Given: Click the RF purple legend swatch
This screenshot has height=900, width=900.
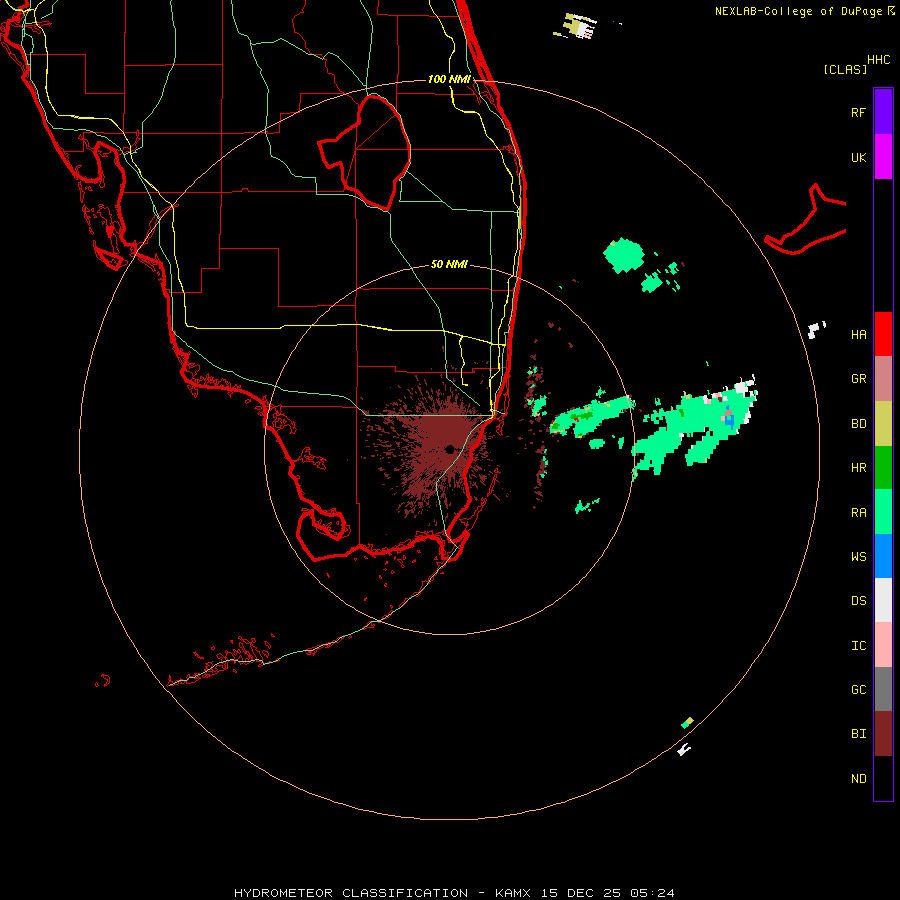Looking at the screenshot, I should click(x=883, y=112).
